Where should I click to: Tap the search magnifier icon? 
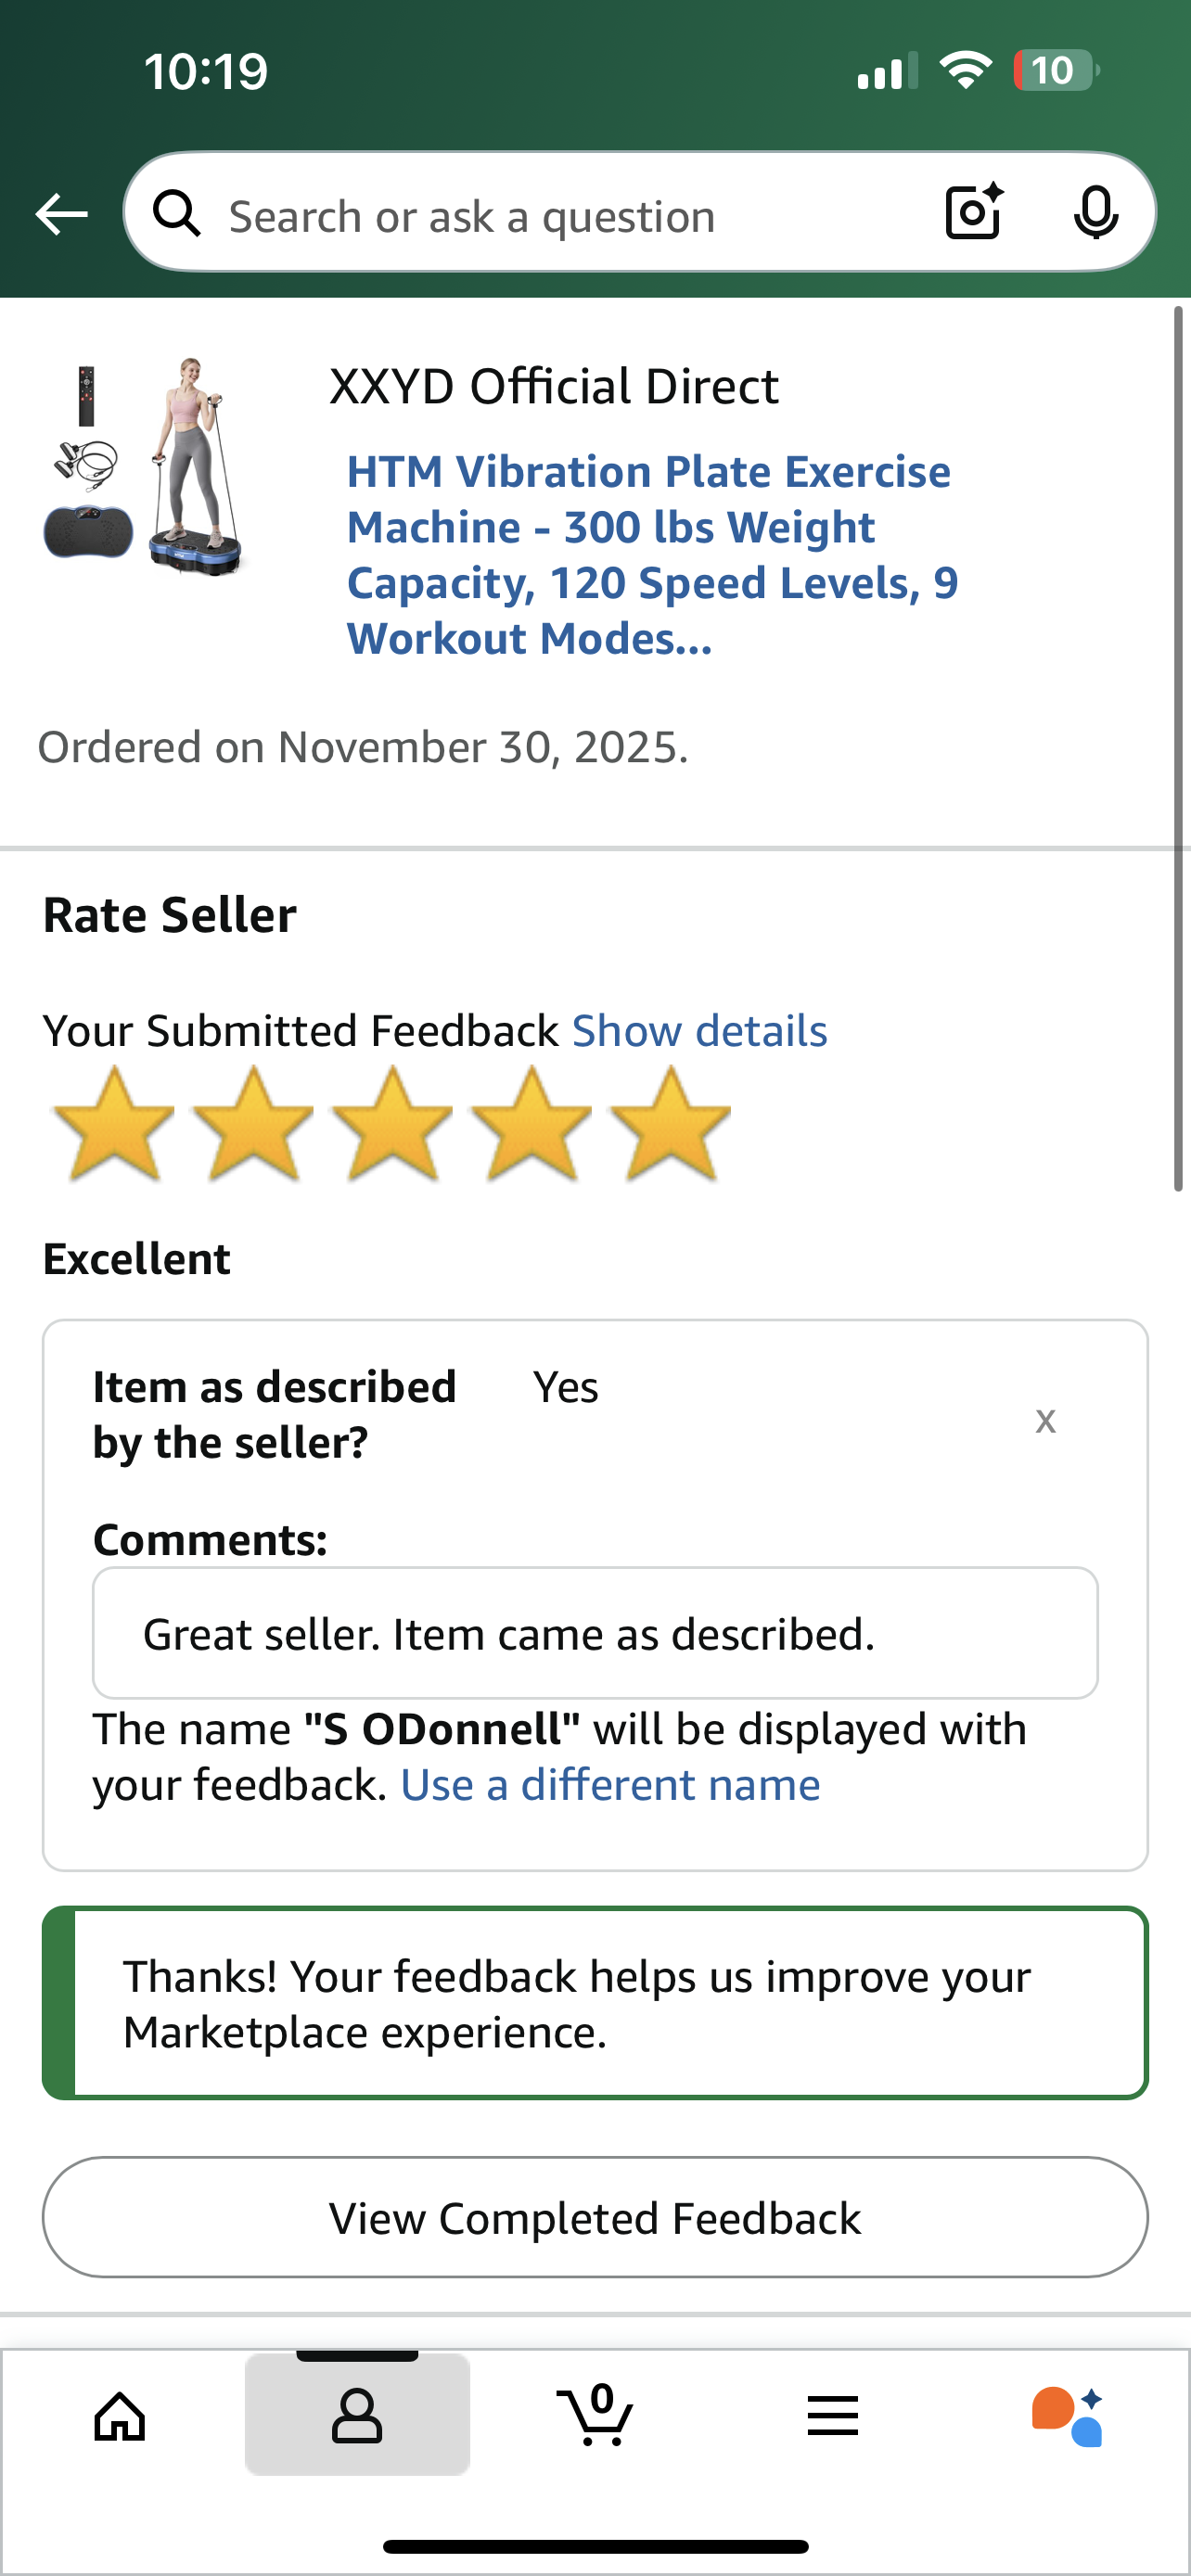point(177,214)
